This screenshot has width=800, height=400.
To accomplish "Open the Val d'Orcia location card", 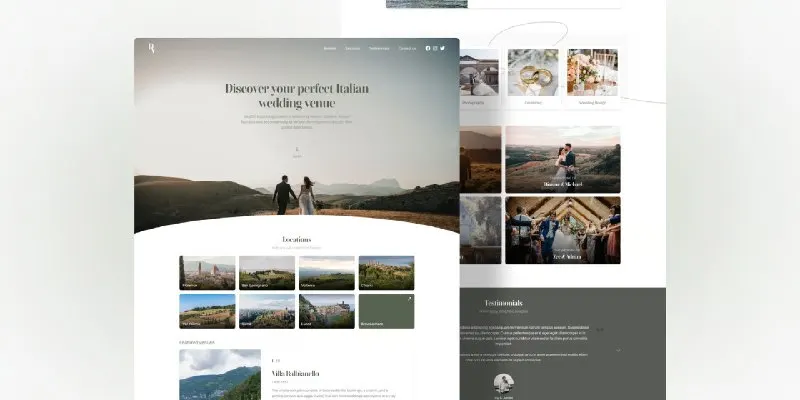I will [x=207, y=311].
